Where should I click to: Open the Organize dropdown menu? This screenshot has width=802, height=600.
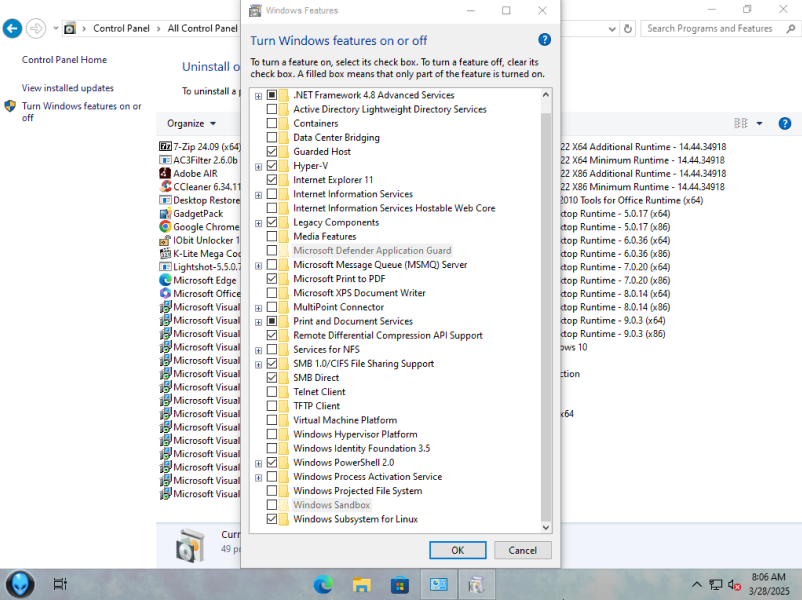click(x=191, y=123)
